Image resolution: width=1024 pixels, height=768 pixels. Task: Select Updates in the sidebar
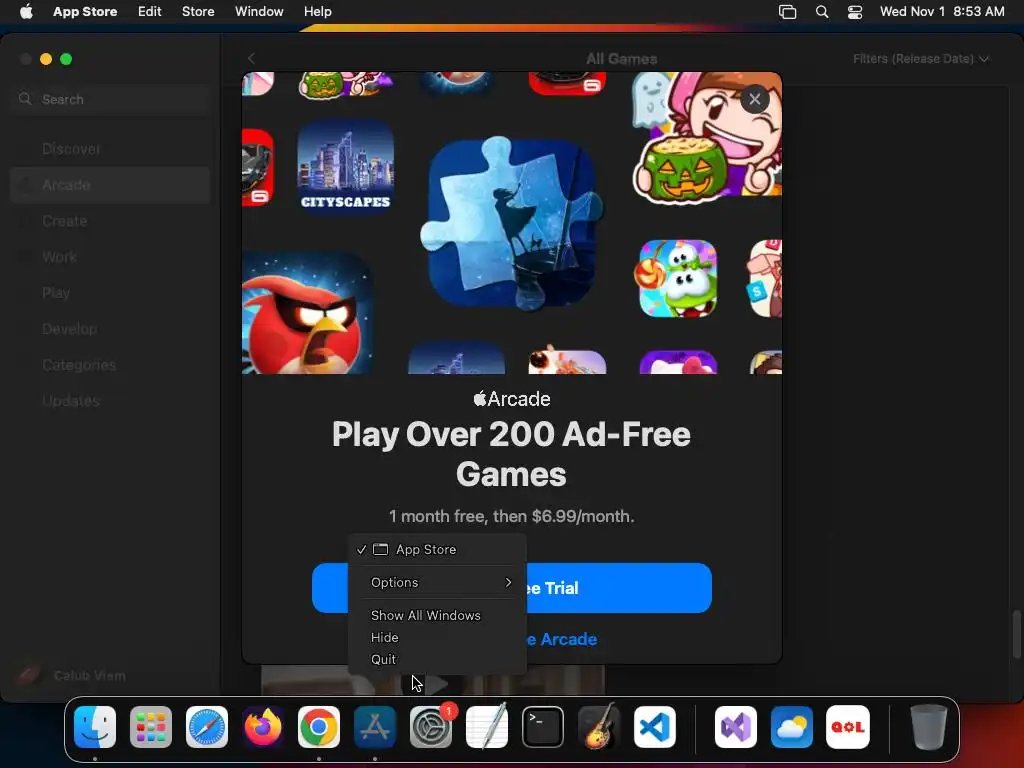110,400
